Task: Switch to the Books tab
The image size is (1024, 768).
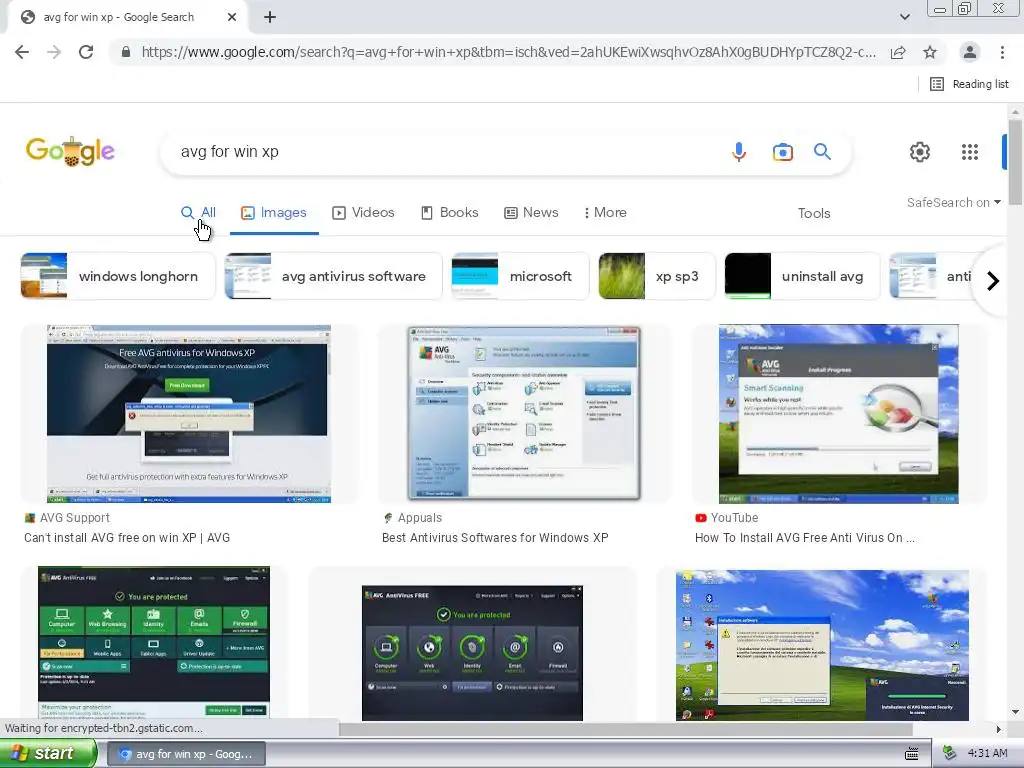Action: [x=450, y=212]
